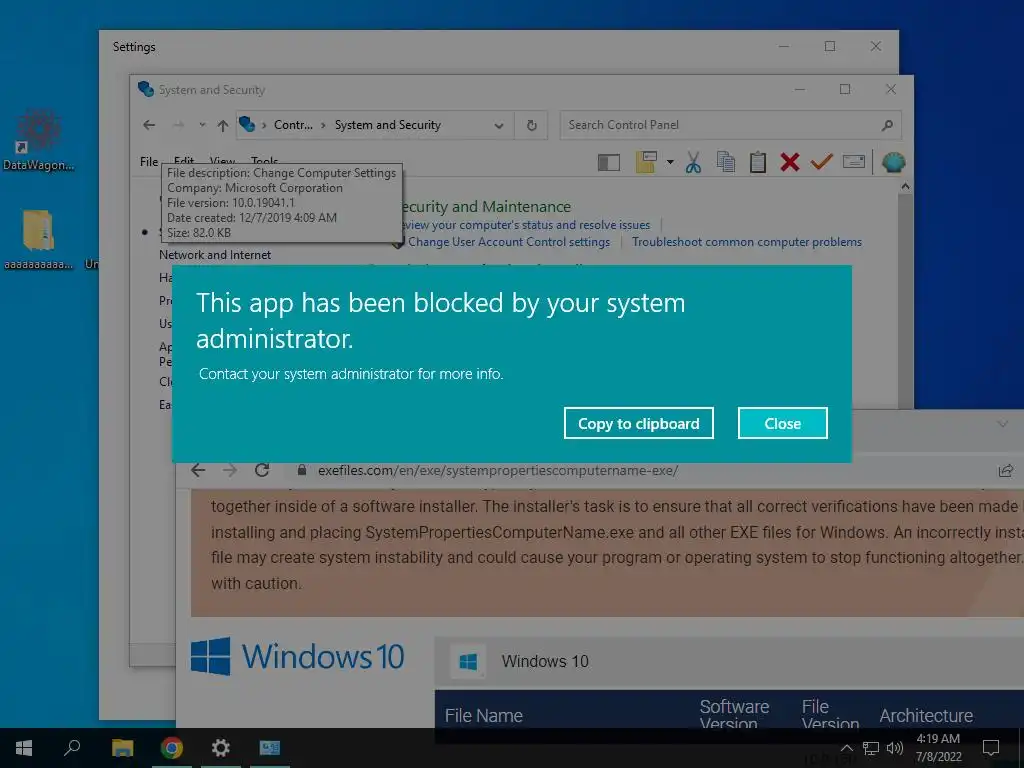This screenshot has width=1024, height=768.
Task: Expand the Control Panel address bar dropdown
Action: click(x=499, y=125)
